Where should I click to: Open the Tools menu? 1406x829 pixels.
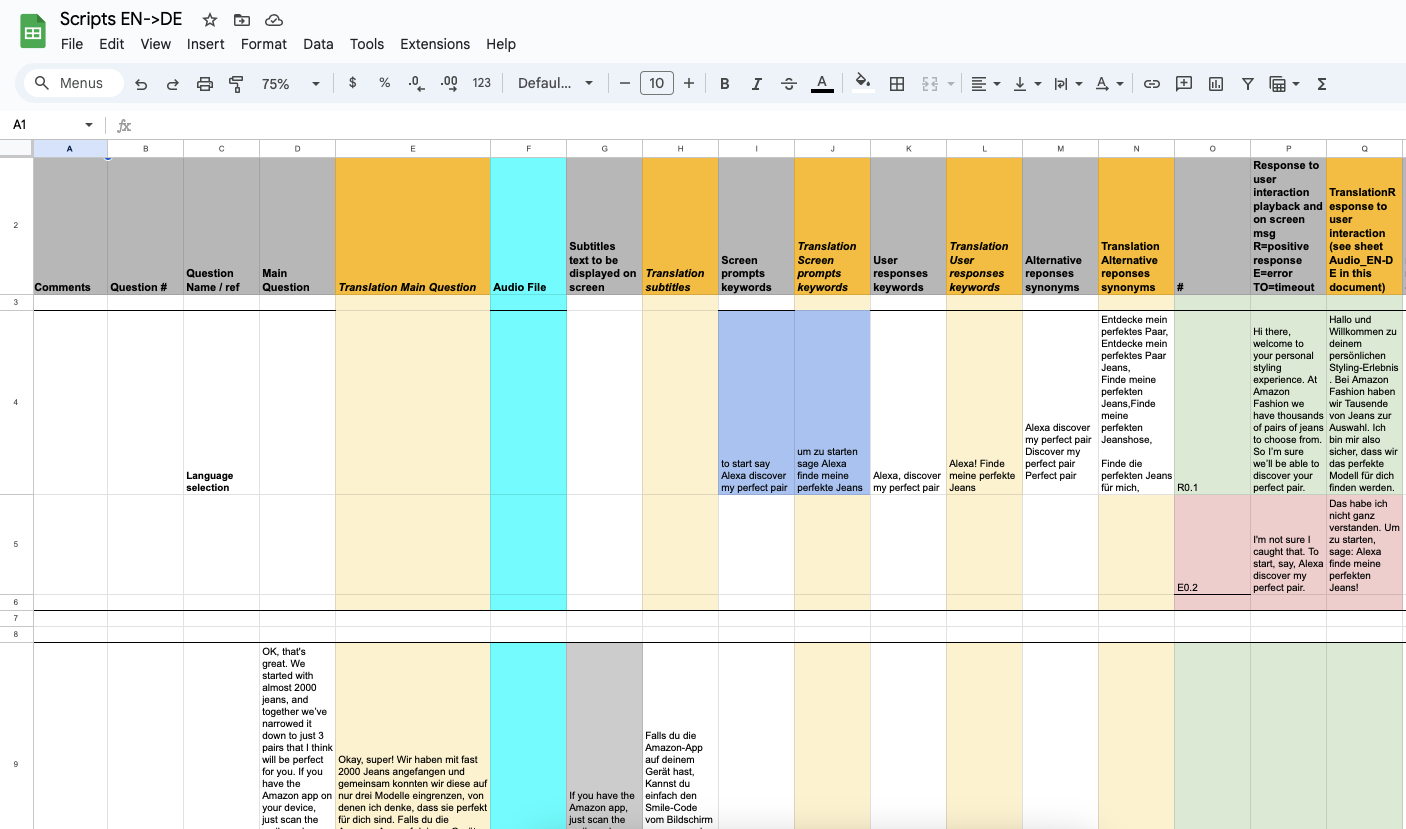367,44
